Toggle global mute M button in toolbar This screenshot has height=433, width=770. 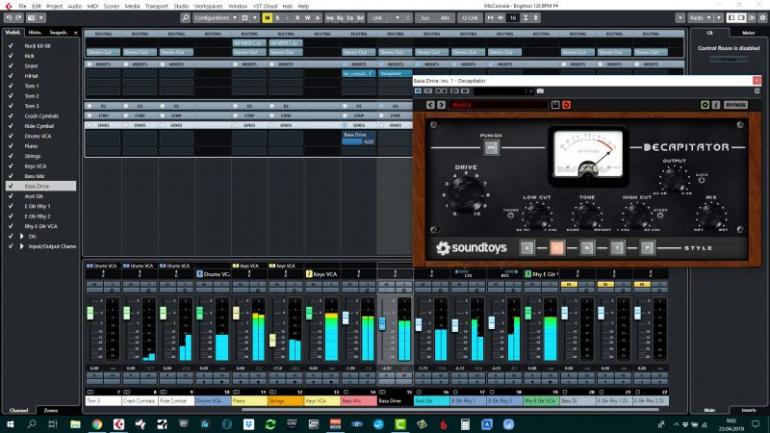pos(267,18)
